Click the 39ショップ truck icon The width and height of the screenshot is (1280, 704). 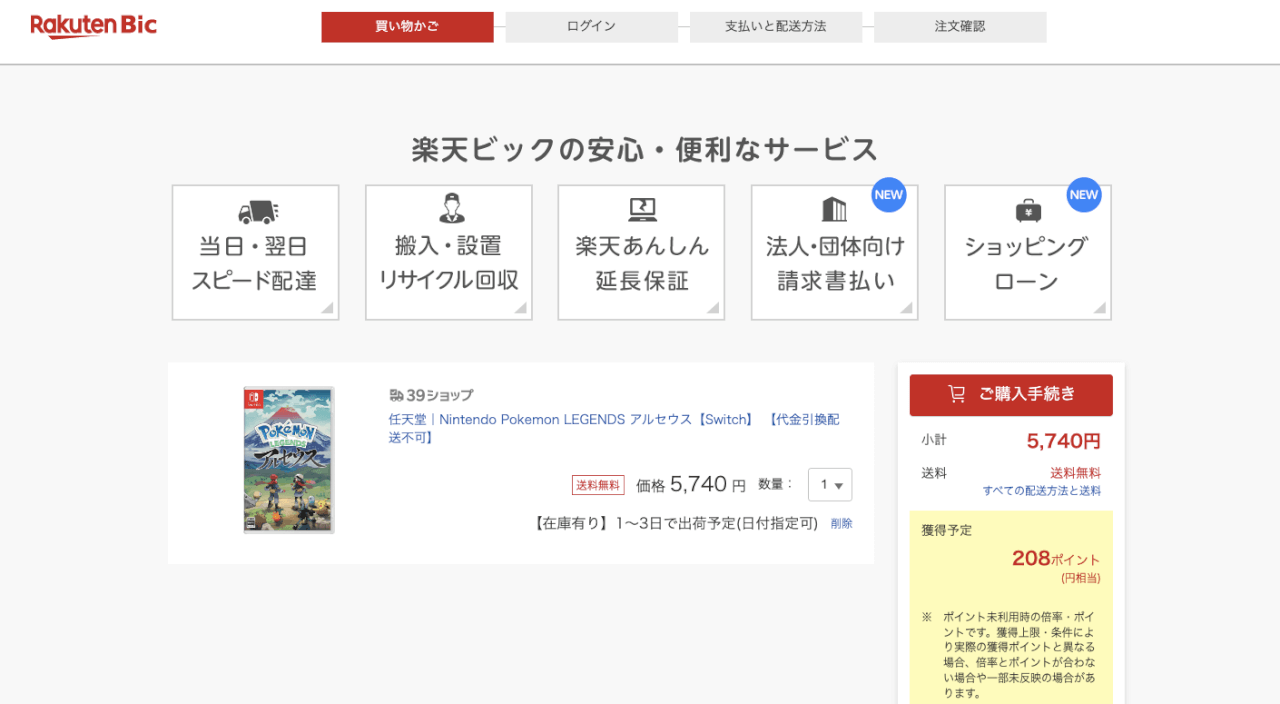(396, 395)
